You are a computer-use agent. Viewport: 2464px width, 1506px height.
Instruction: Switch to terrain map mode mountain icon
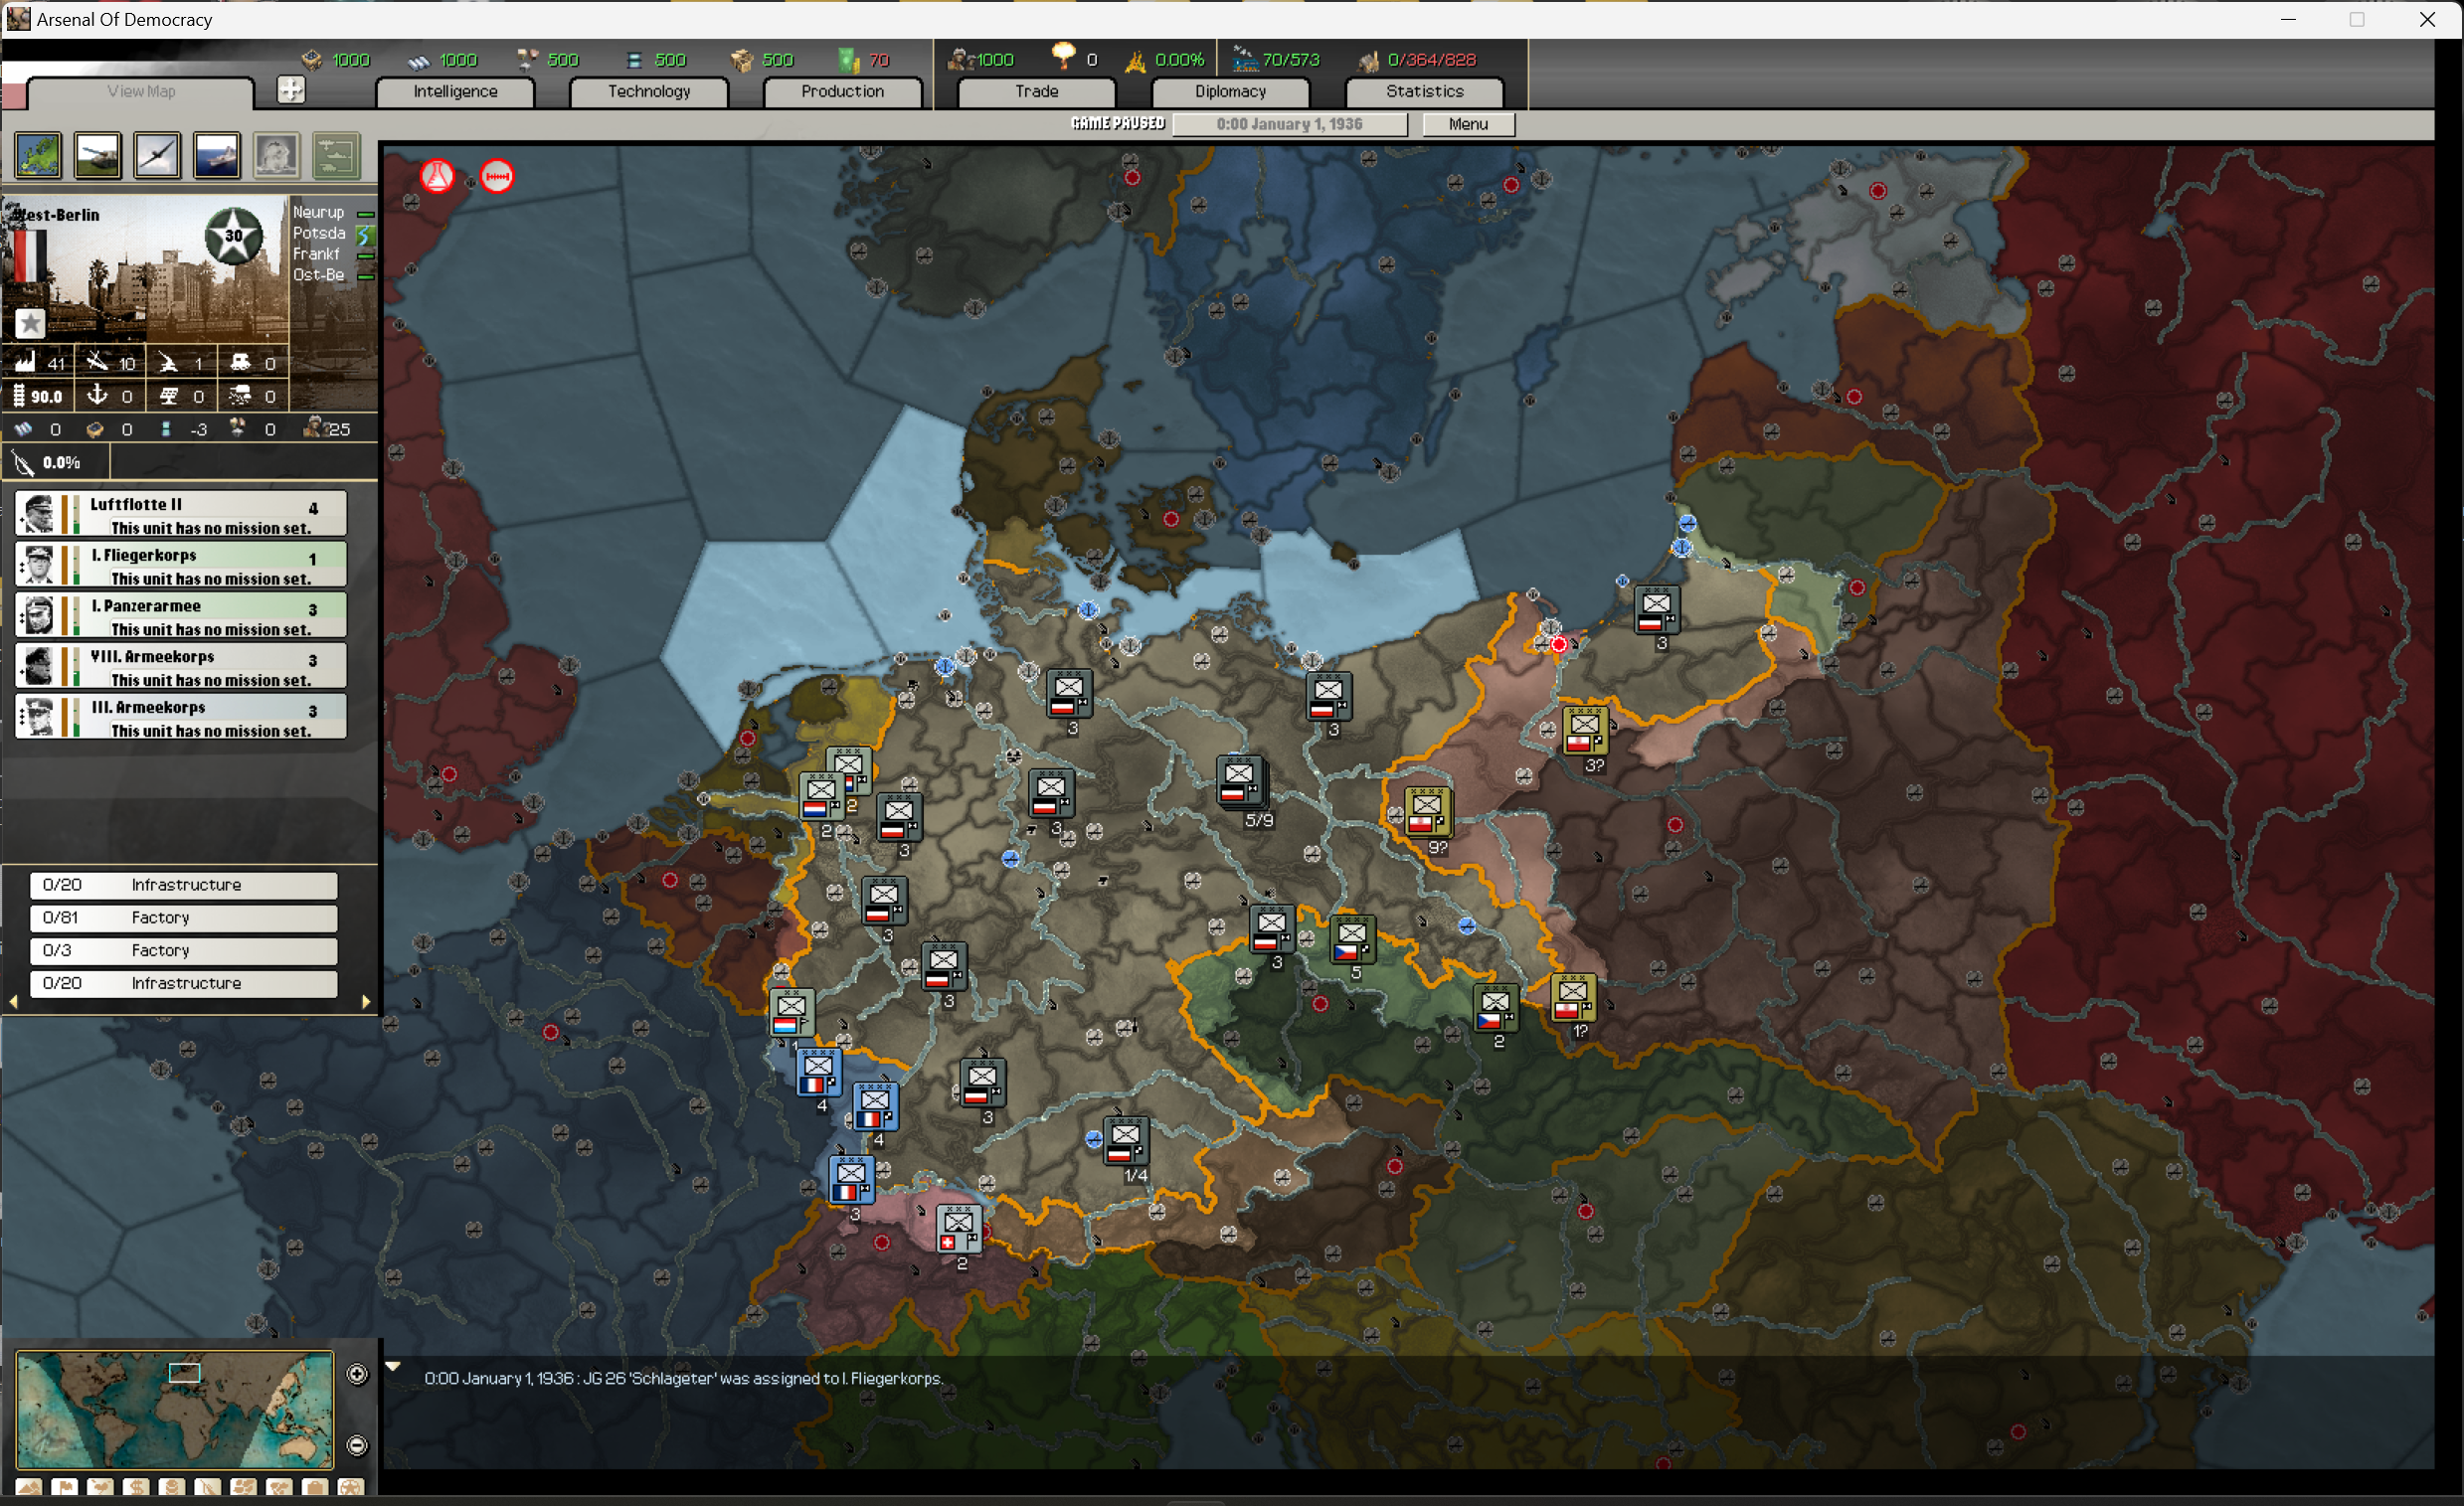point(29,1488)
